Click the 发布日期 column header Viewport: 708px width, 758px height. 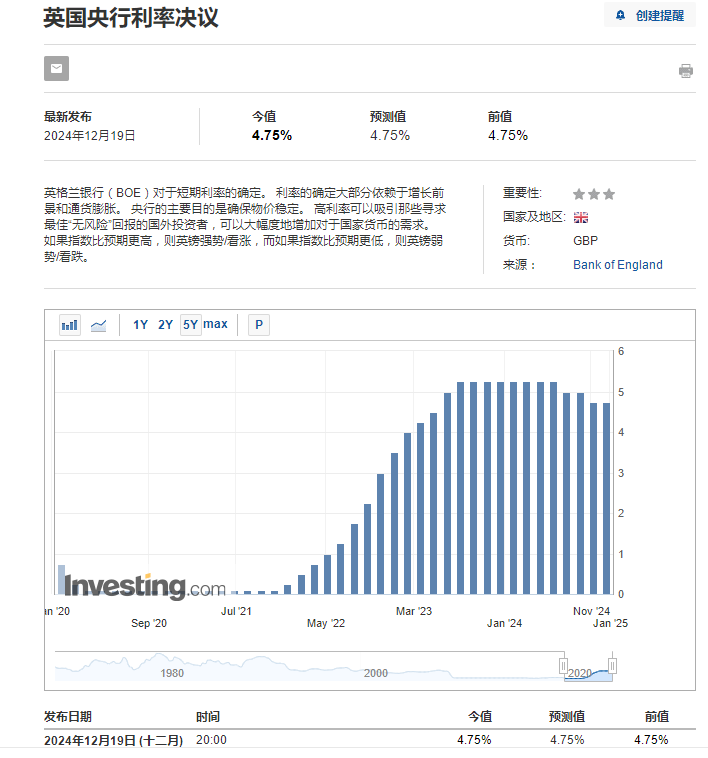coord(68,716)
